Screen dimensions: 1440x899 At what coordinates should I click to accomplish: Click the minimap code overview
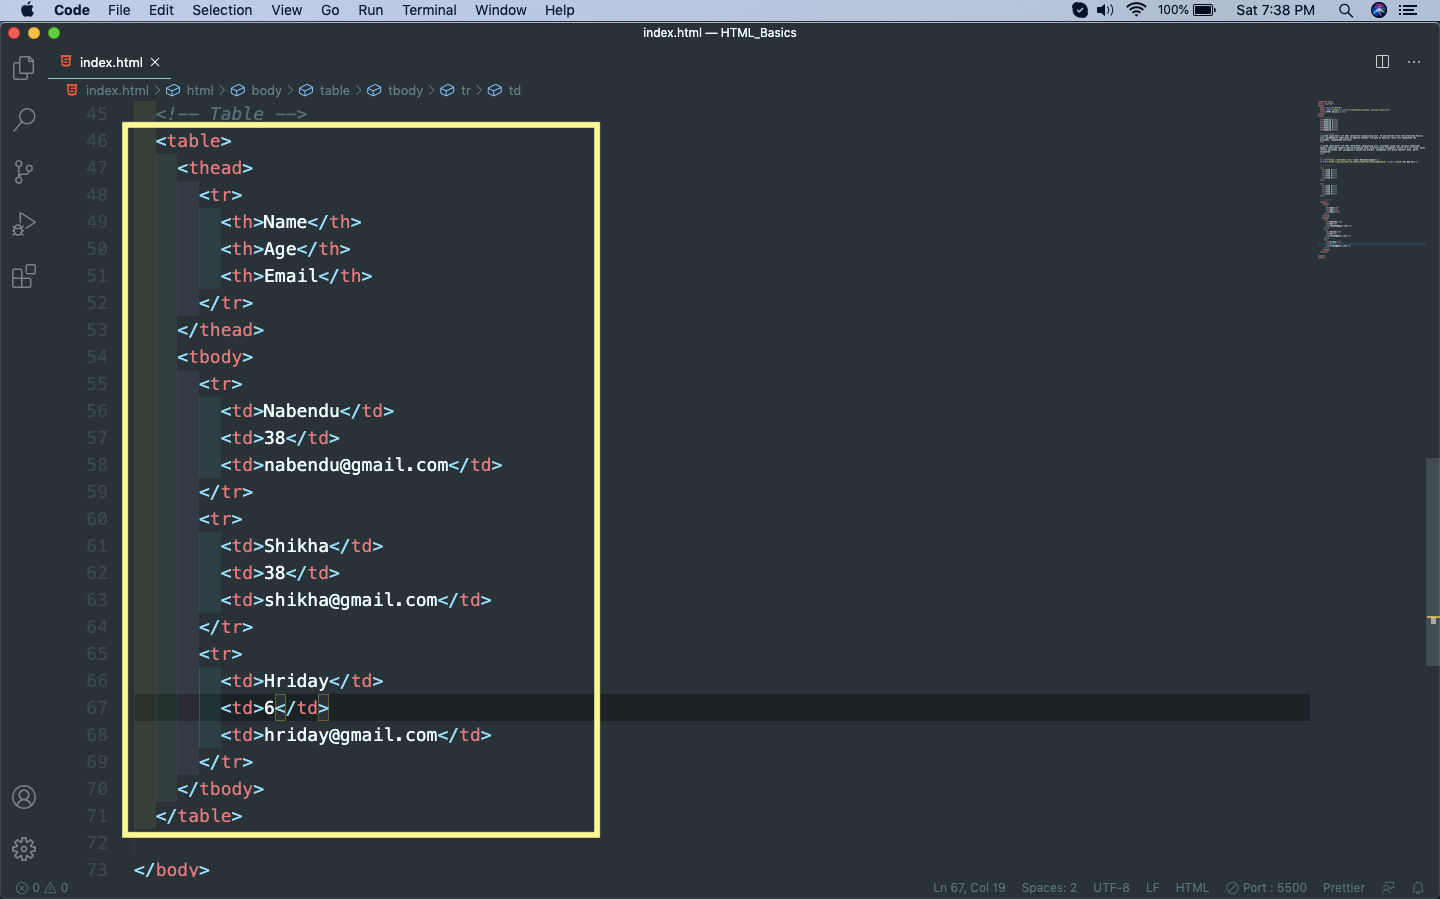click(x=1370, y=180)
